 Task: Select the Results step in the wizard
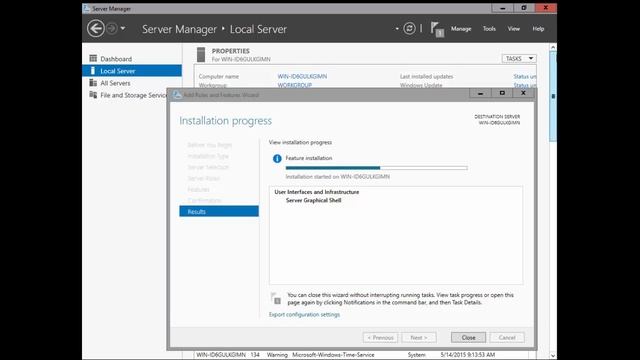[219, 211]
